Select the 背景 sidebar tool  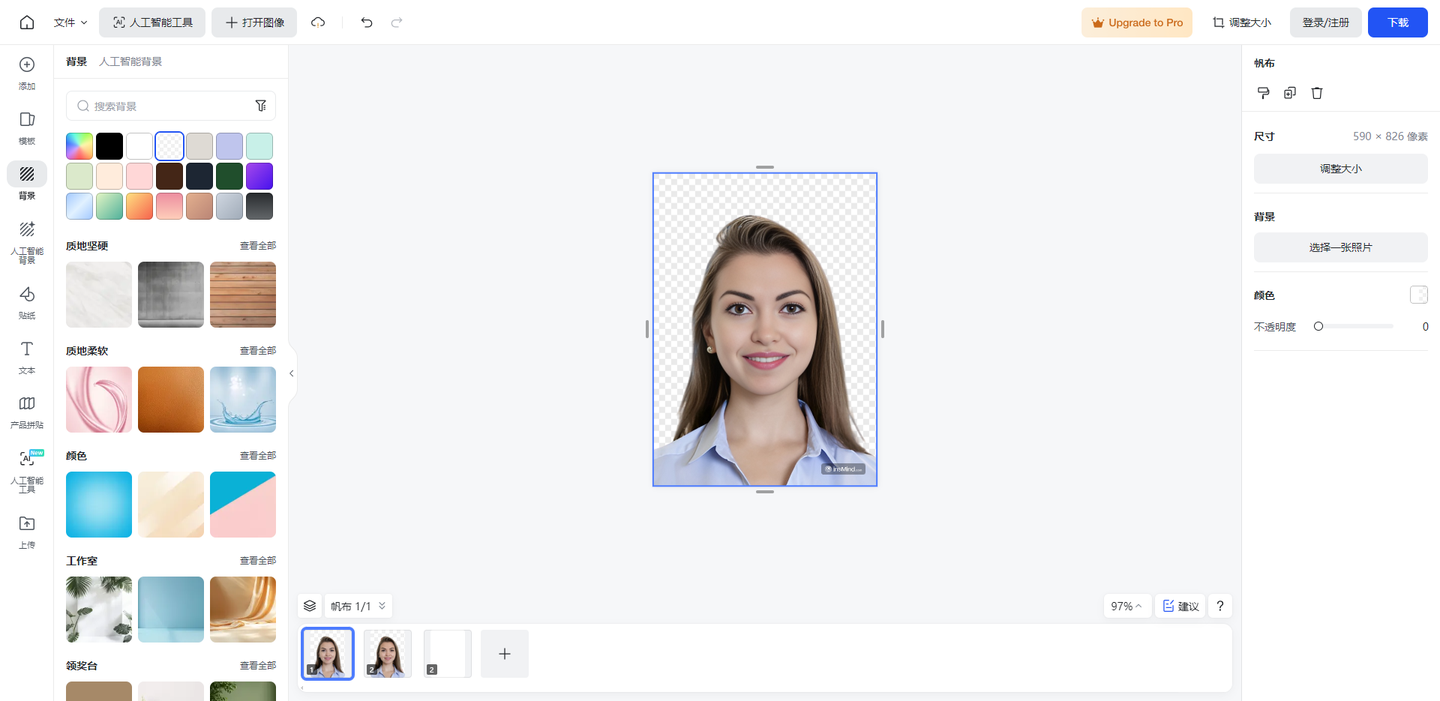click(x=27, y=182)
